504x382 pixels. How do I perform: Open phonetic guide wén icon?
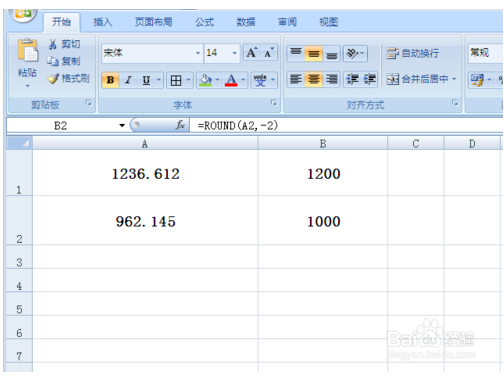260,80
